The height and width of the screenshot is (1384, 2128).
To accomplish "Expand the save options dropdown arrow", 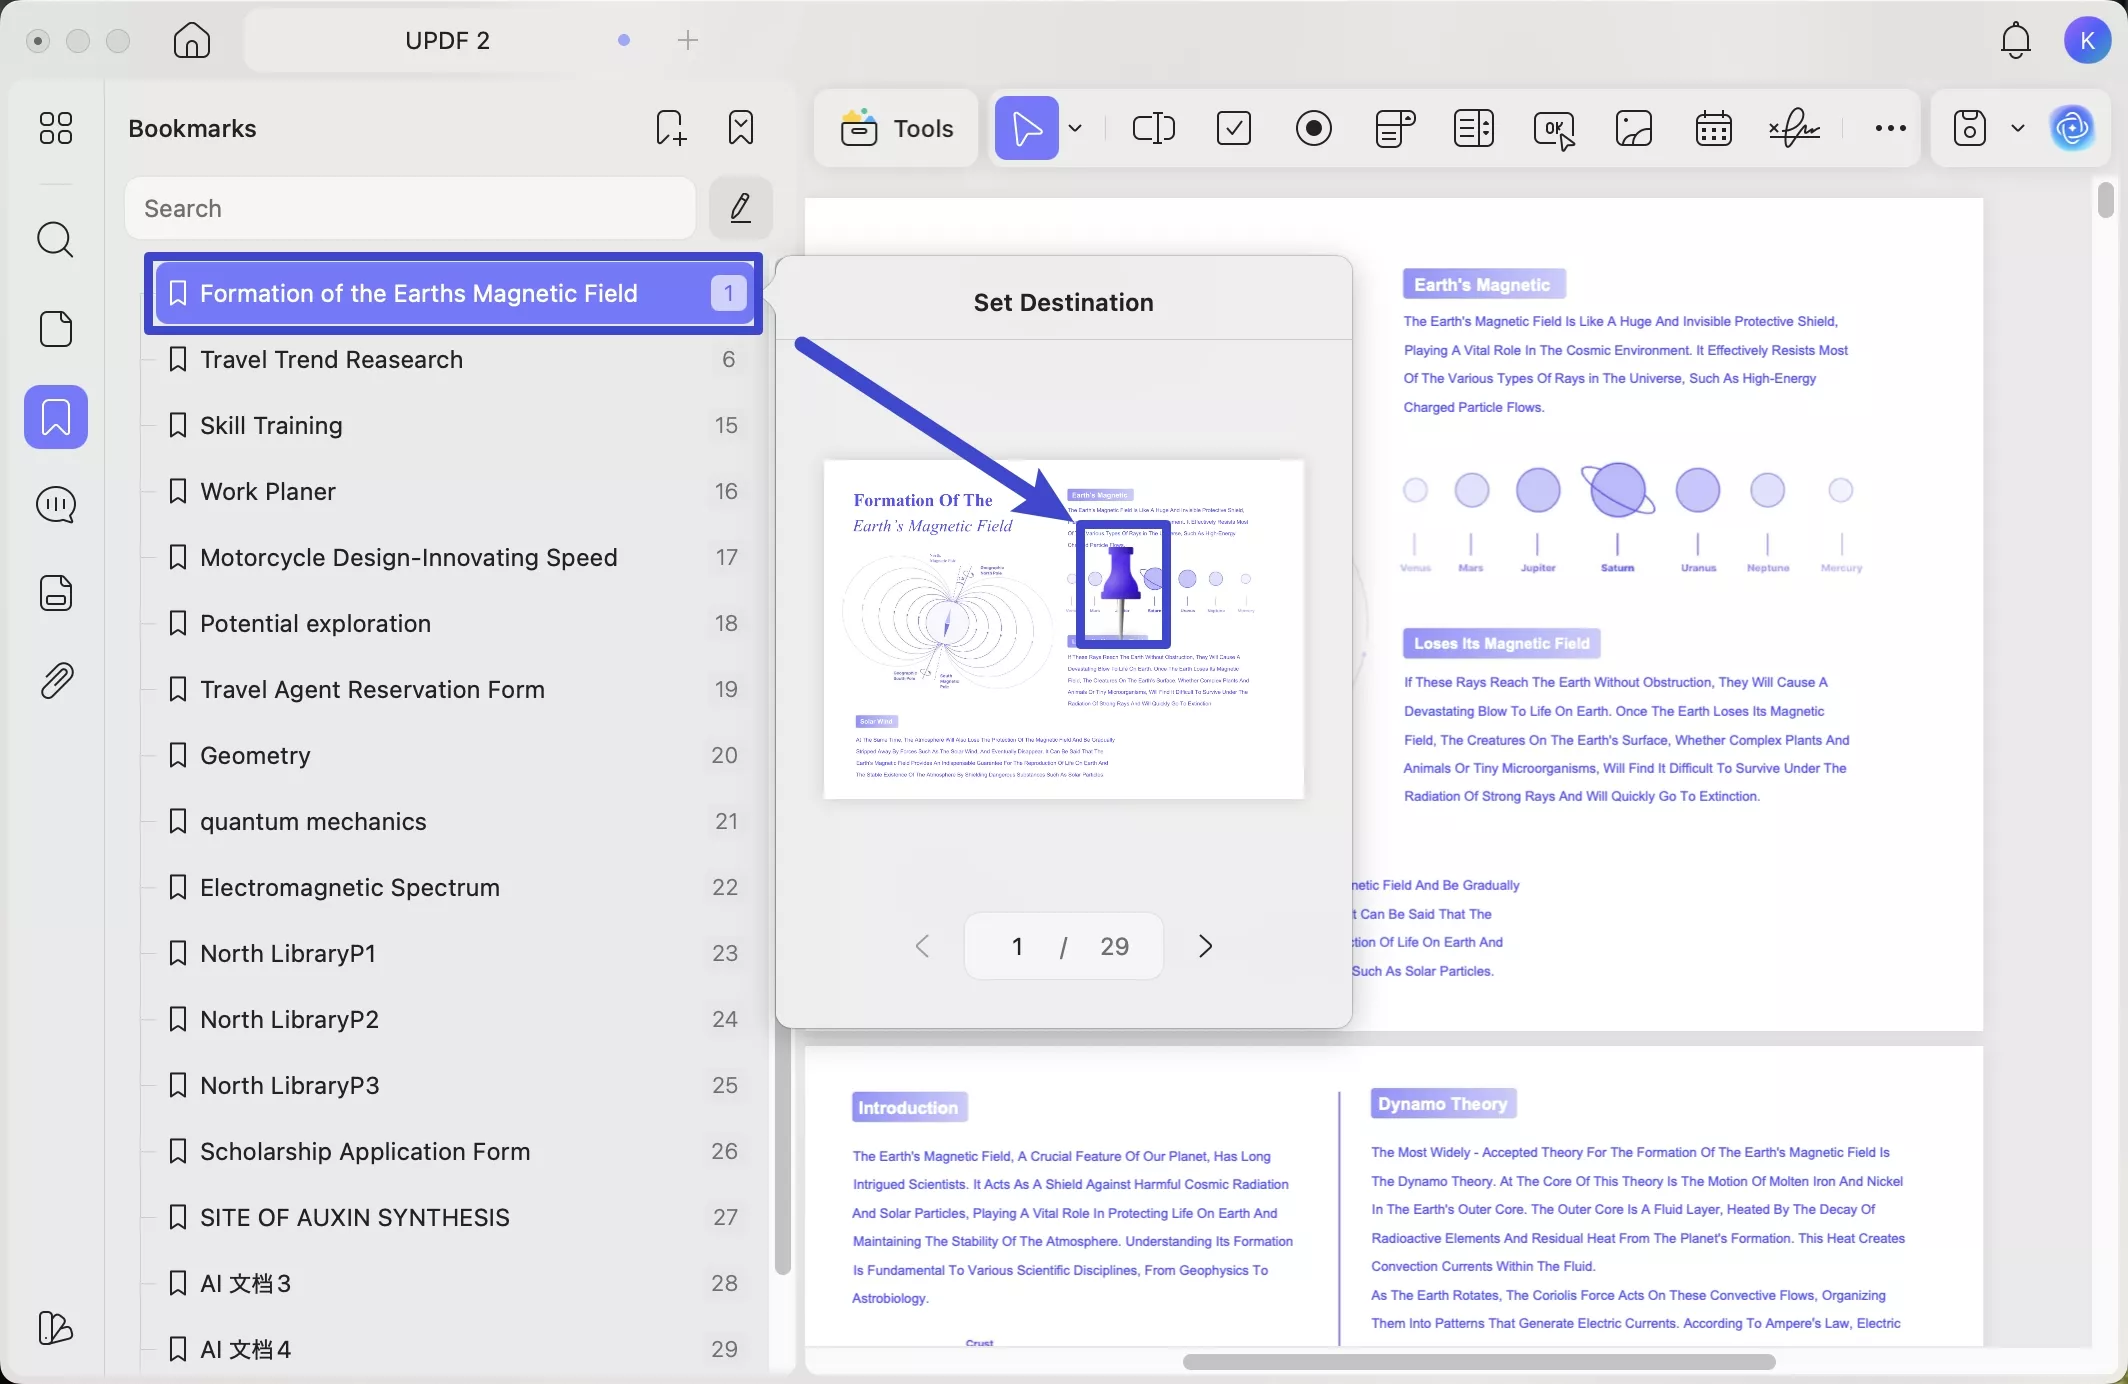I will (x=2018, y=128).
